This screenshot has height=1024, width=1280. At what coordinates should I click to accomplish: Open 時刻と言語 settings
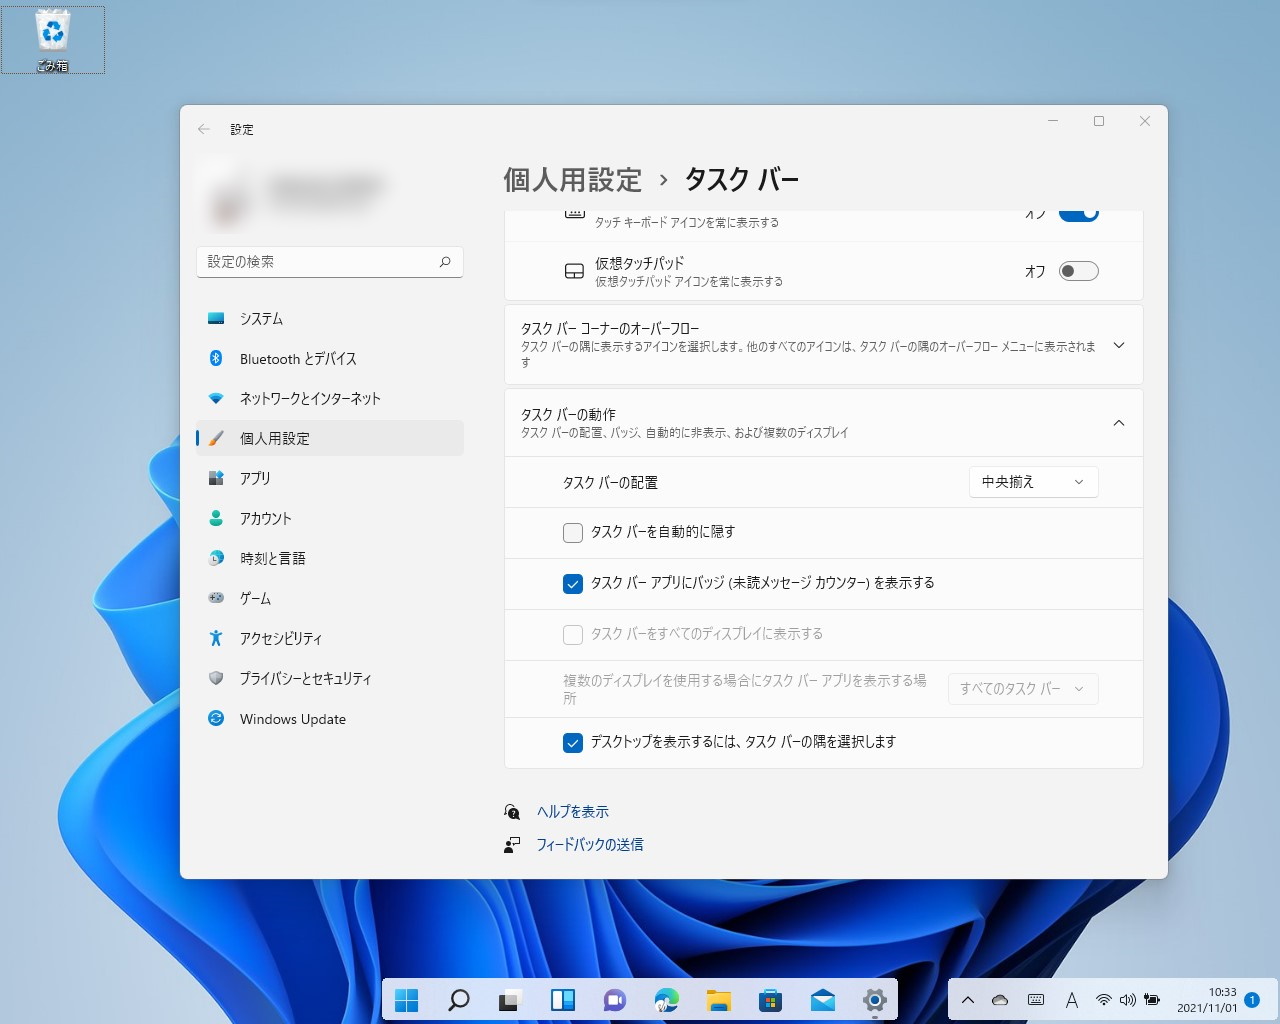pyautogui.click(x=274, y=558)
